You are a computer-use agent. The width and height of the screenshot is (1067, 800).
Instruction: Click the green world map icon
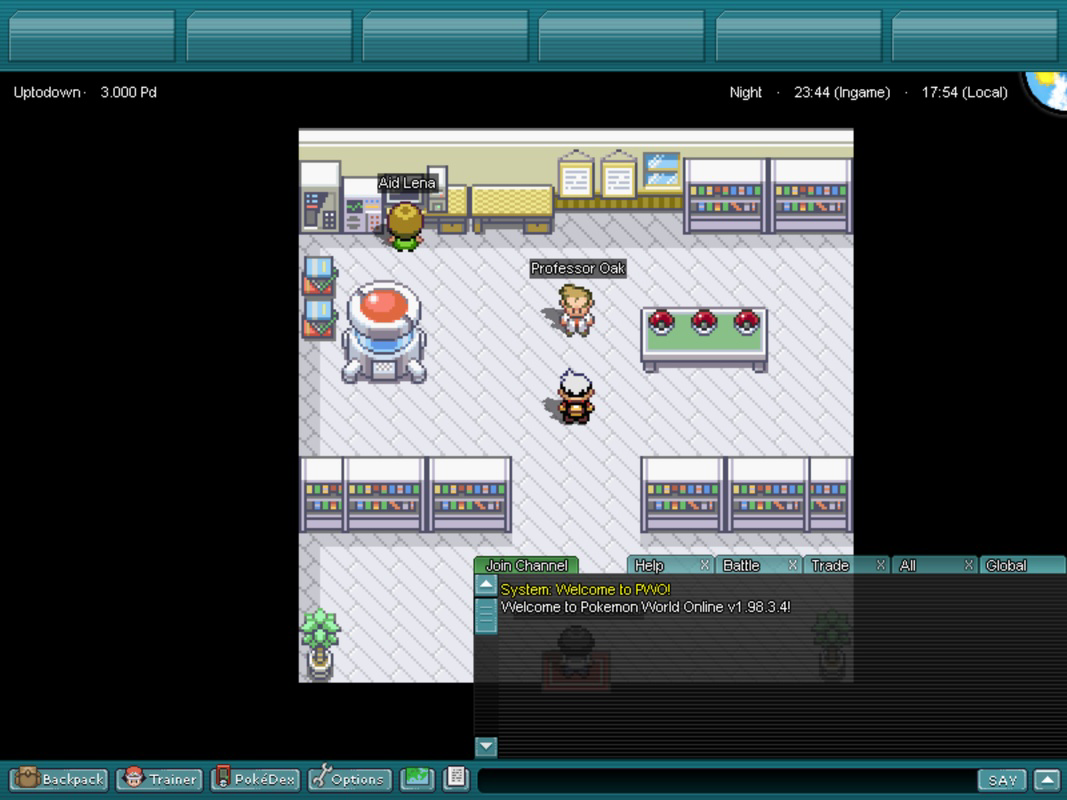[417, 778]
